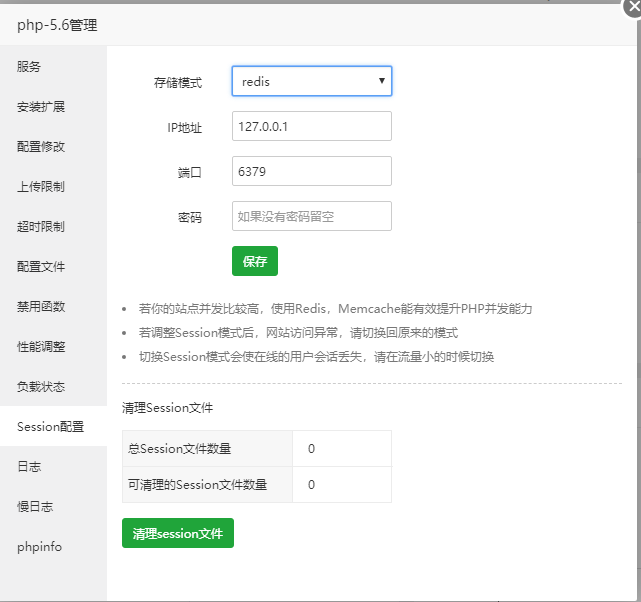Open the 服务 sidebar tab
The image size is (641, 602).
(53, 66)
